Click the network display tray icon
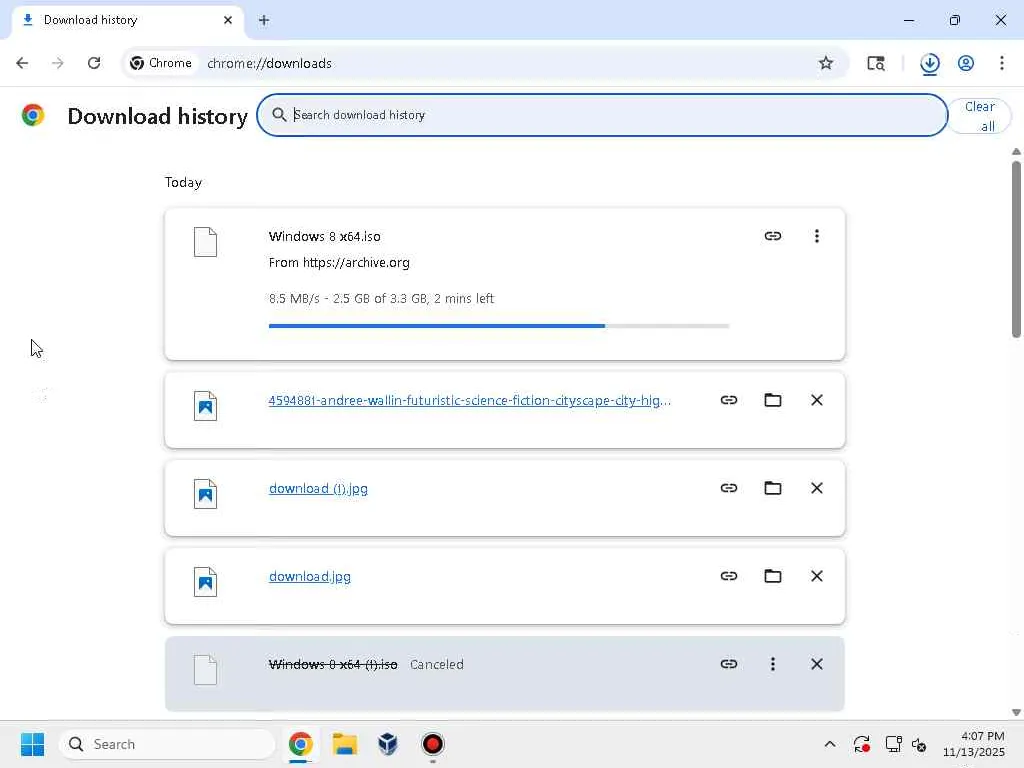The width and height of the screenshot is (1024, 768). coord(893,744)
